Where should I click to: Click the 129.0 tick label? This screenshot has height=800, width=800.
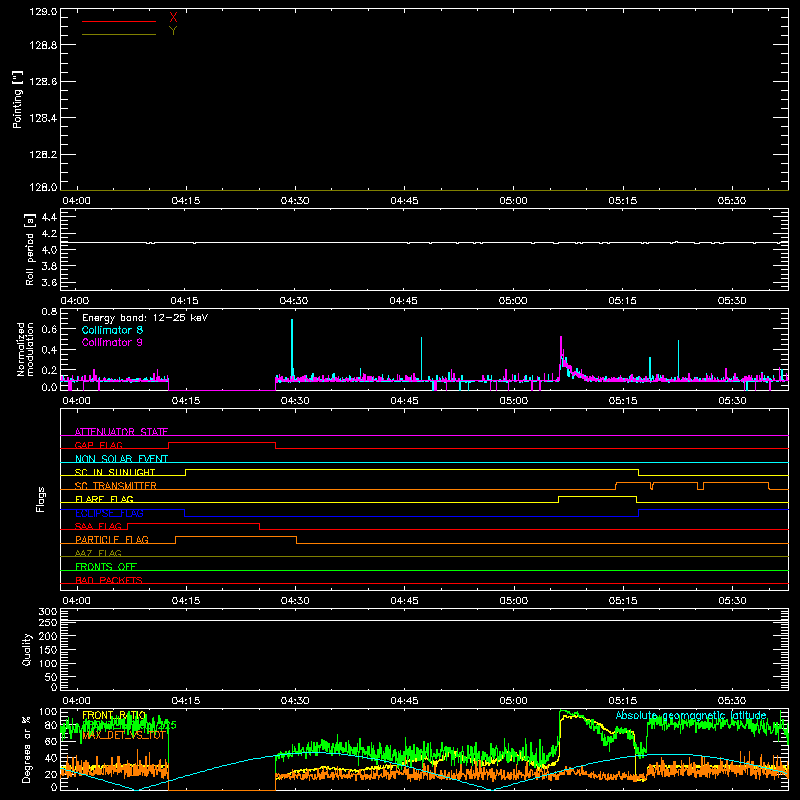coord(43,12)
